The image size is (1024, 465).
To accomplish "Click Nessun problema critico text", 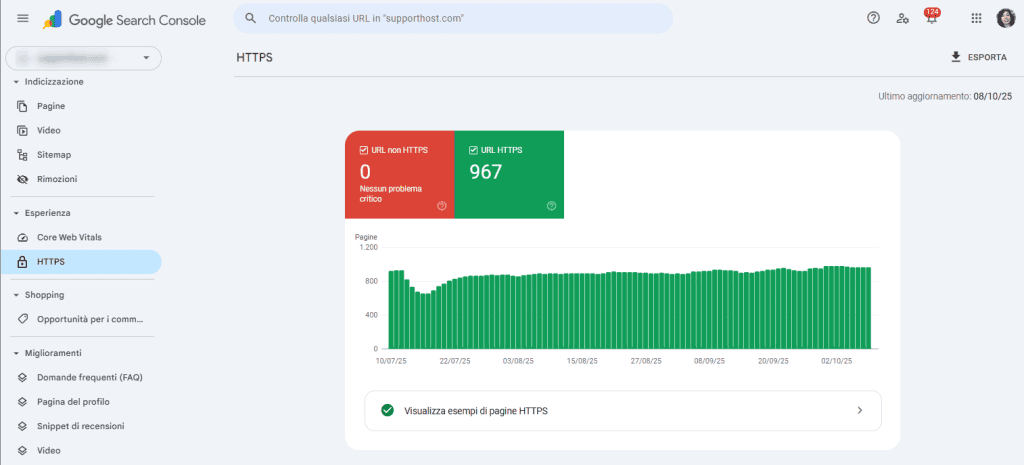I will pos(391,193).
